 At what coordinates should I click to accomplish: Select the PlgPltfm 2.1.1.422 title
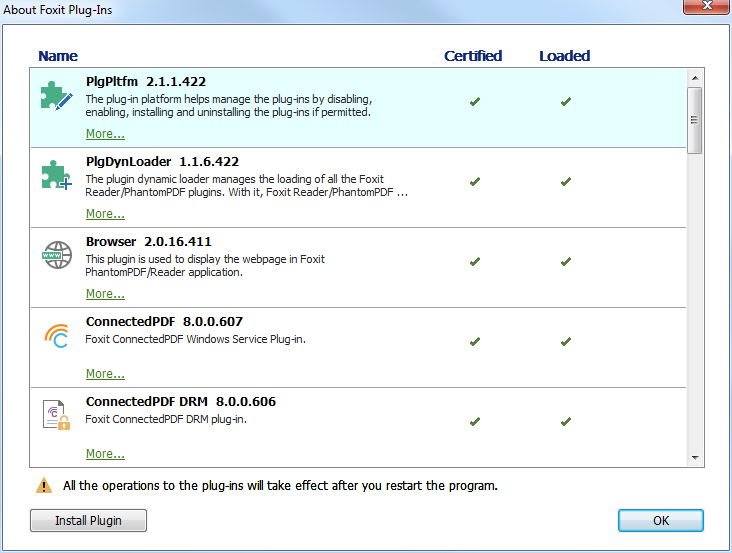click(x=146, y=82)
